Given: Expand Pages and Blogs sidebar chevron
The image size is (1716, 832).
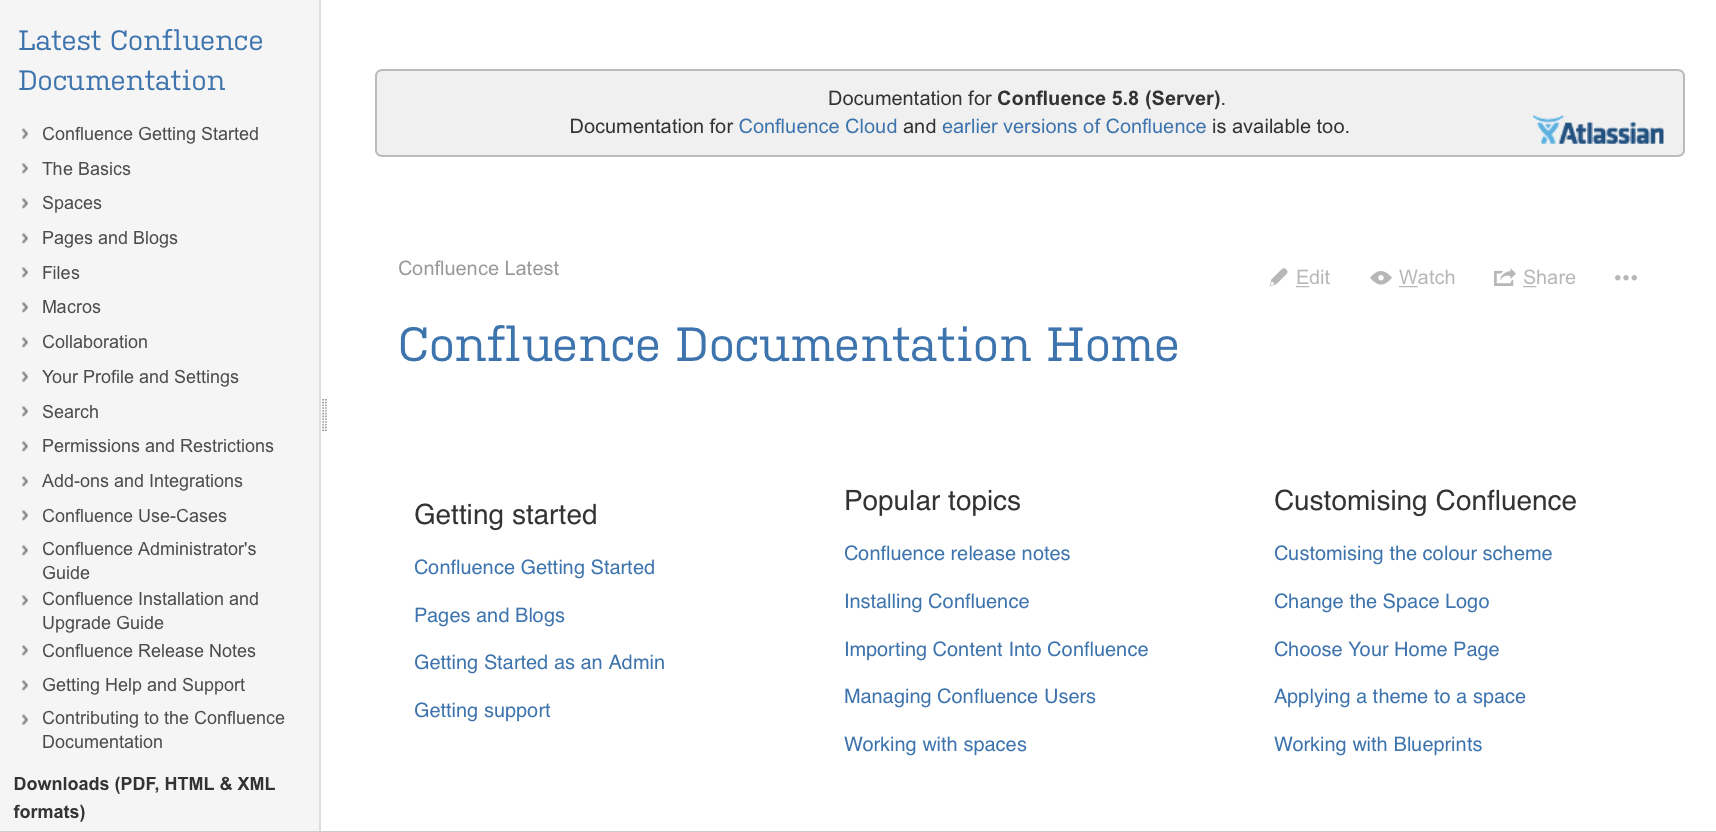Looking at the screenshot, I should coord(25,238).
